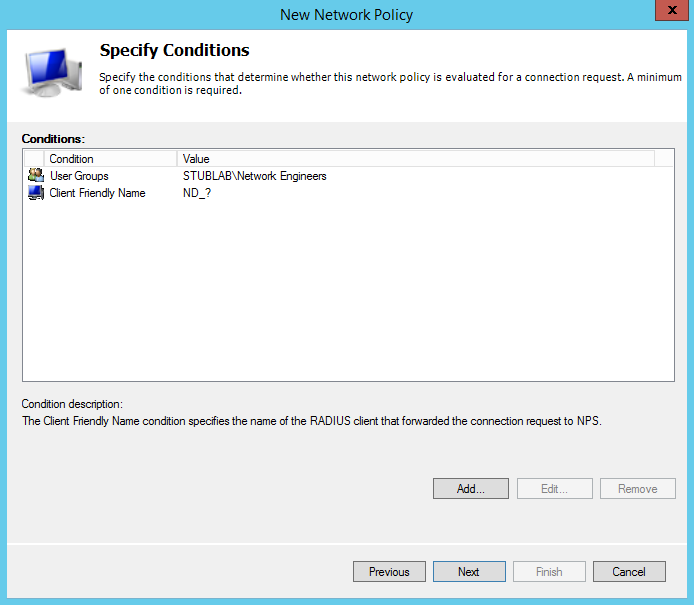Click the disabled Finish button
The image size is (694, 605).
[x=549, y=571]
